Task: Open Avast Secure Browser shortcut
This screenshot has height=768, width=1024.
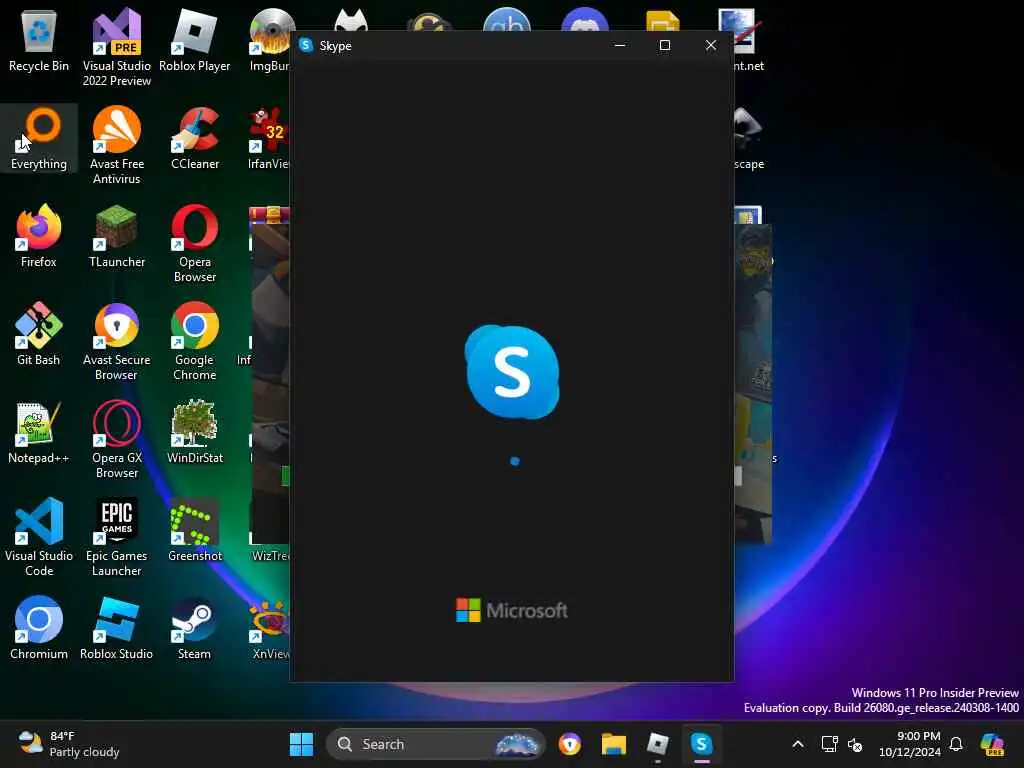Action: point(116,341)
